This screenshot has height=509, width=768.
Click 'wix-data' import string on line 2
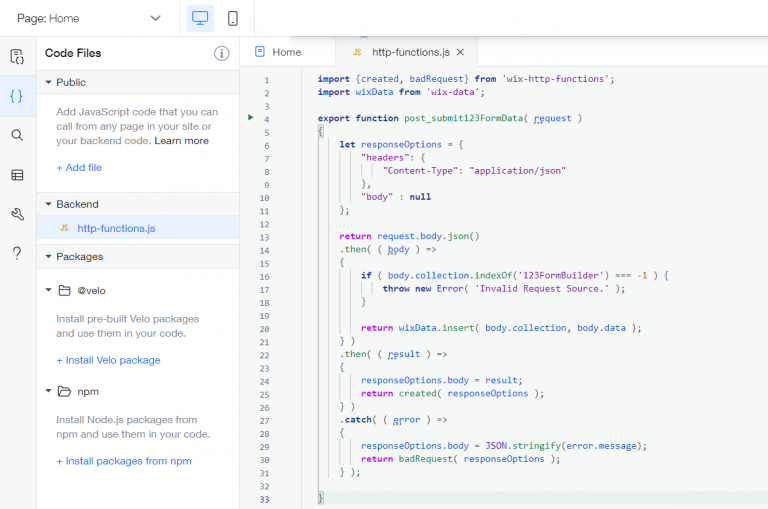[x=455, y=92]
